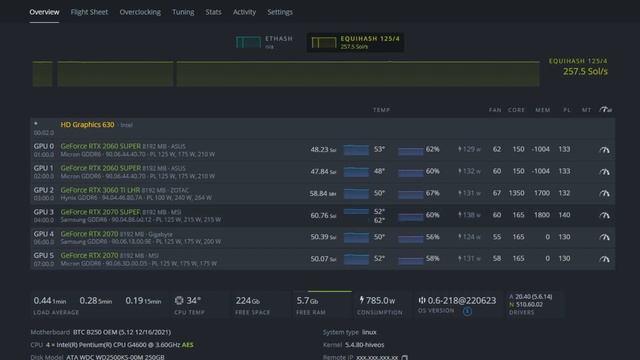The image size is (640, 360).
Task: Copy the remote IP with the copy icon
Action: (404, 358)
